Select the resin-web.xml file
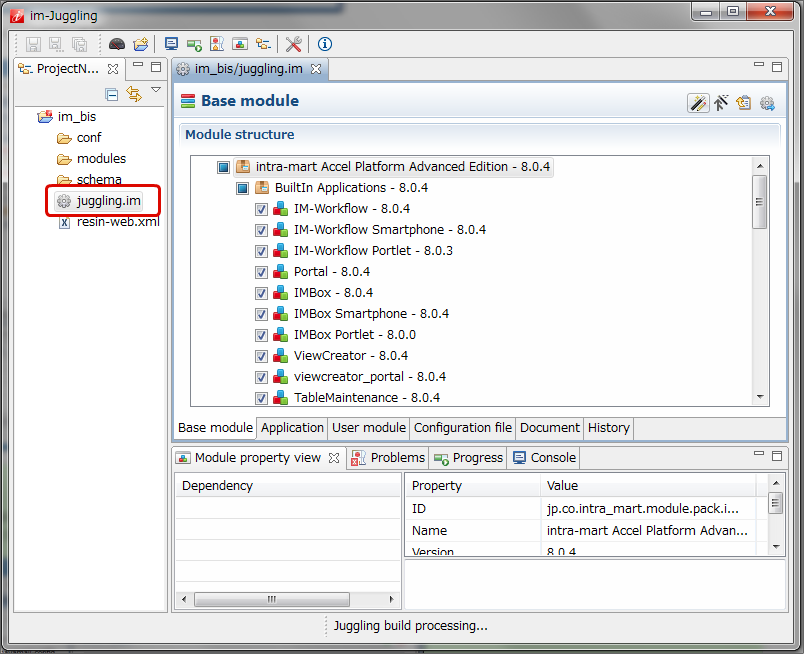The height and width of the screenshot is (654, 804). tap(118, 222)
